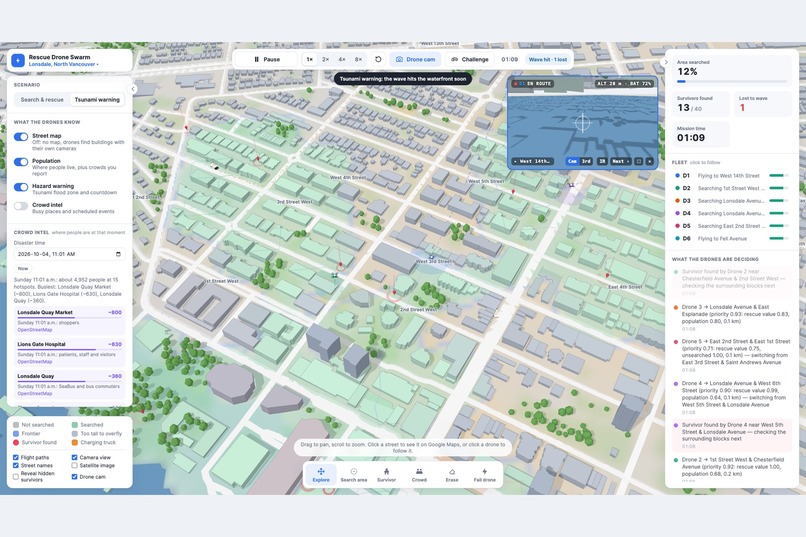Image resolution: width=806 pixels, height=537 pixels.
Task: Open the Drone 3 Lonsdale Avenue decision entry
Action: point(732,318)
